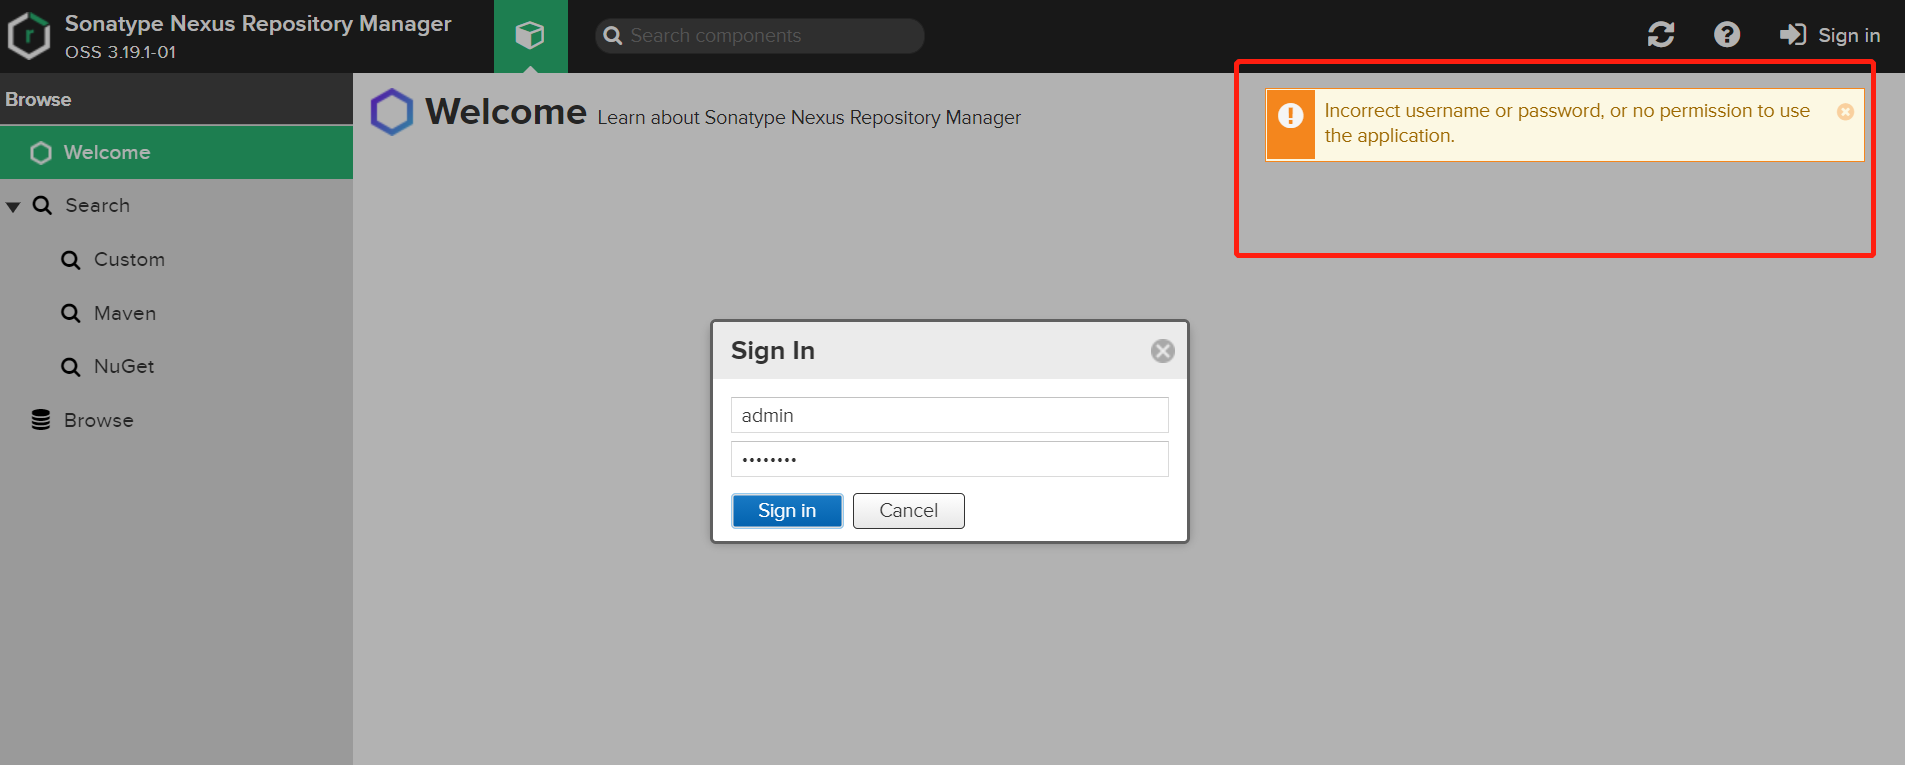
Task: Open Custom search in sidebar
Action: tap(129, 259)
